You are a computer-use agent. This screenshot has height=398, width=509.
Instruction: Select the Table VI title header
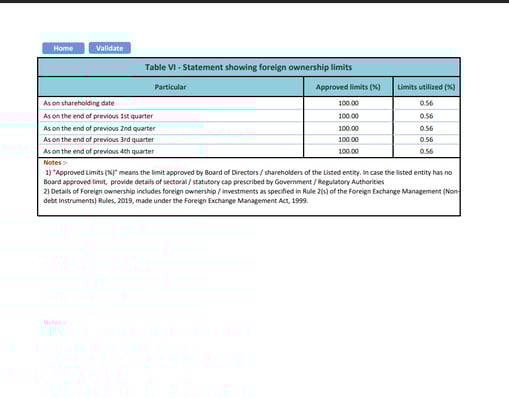pos(249,67)
